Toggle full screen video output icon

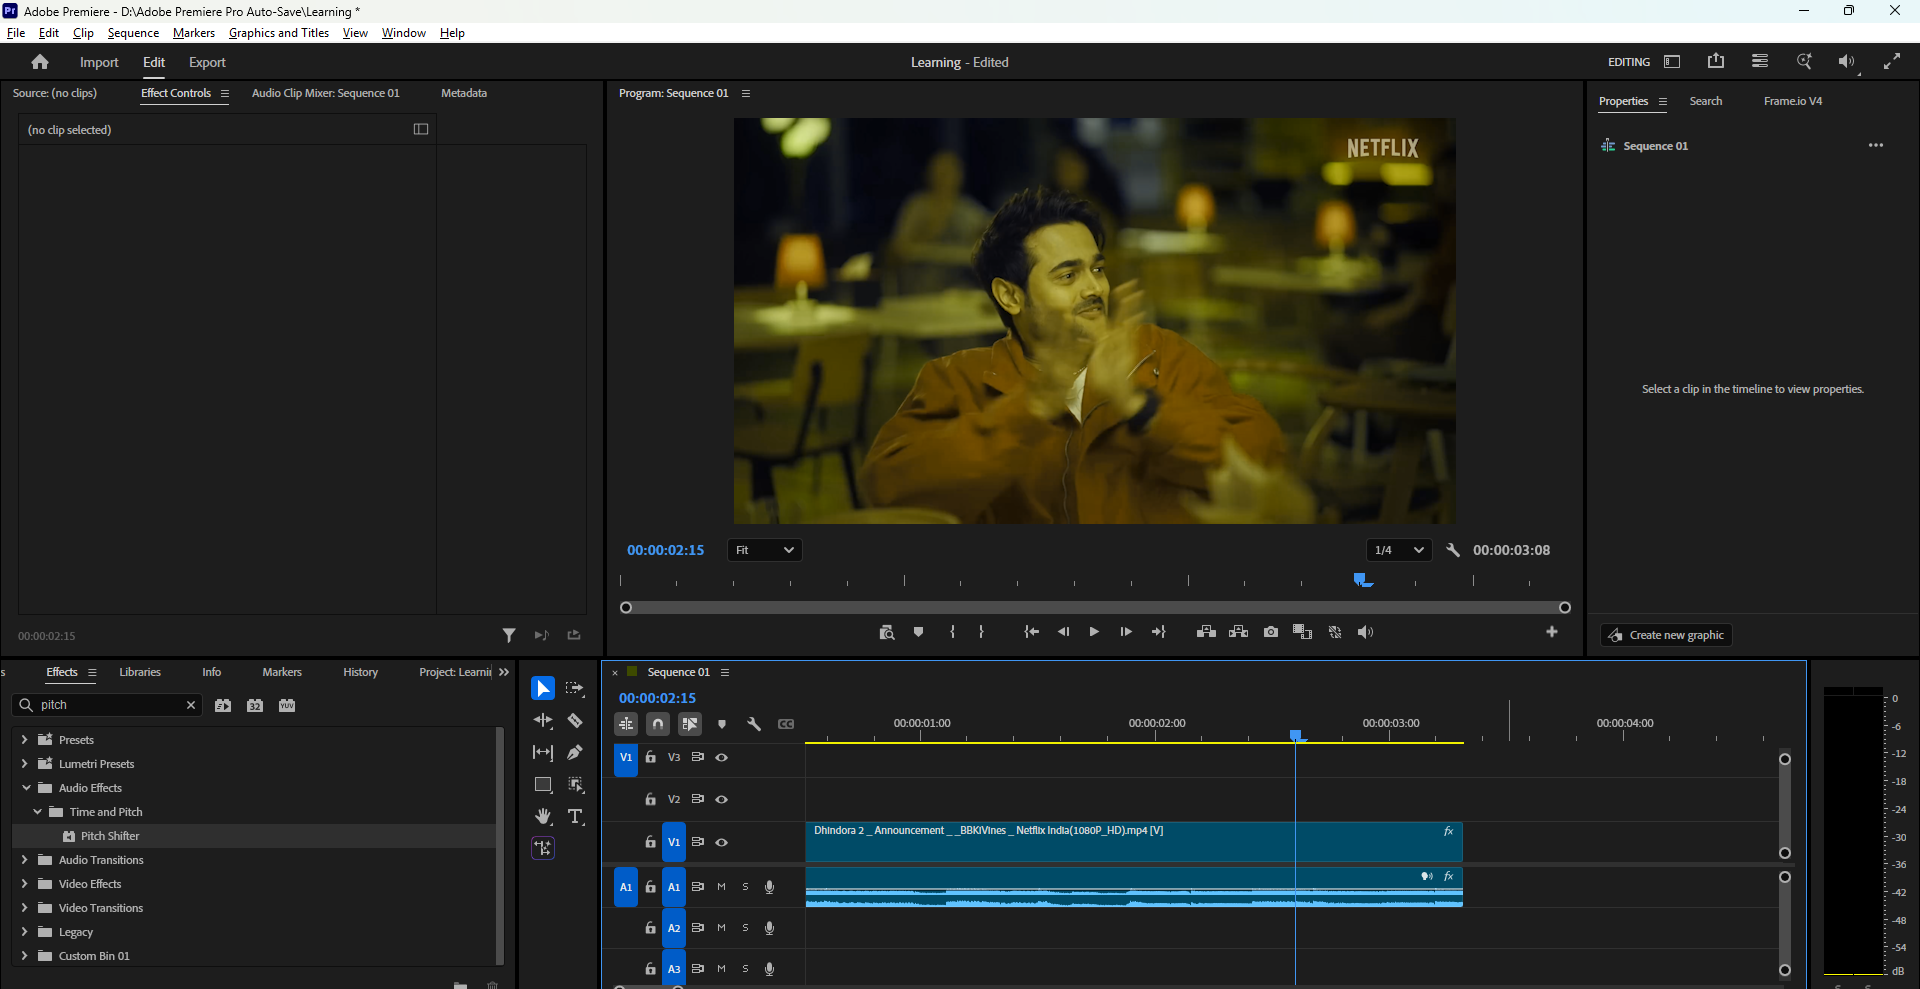point(1892,61)
